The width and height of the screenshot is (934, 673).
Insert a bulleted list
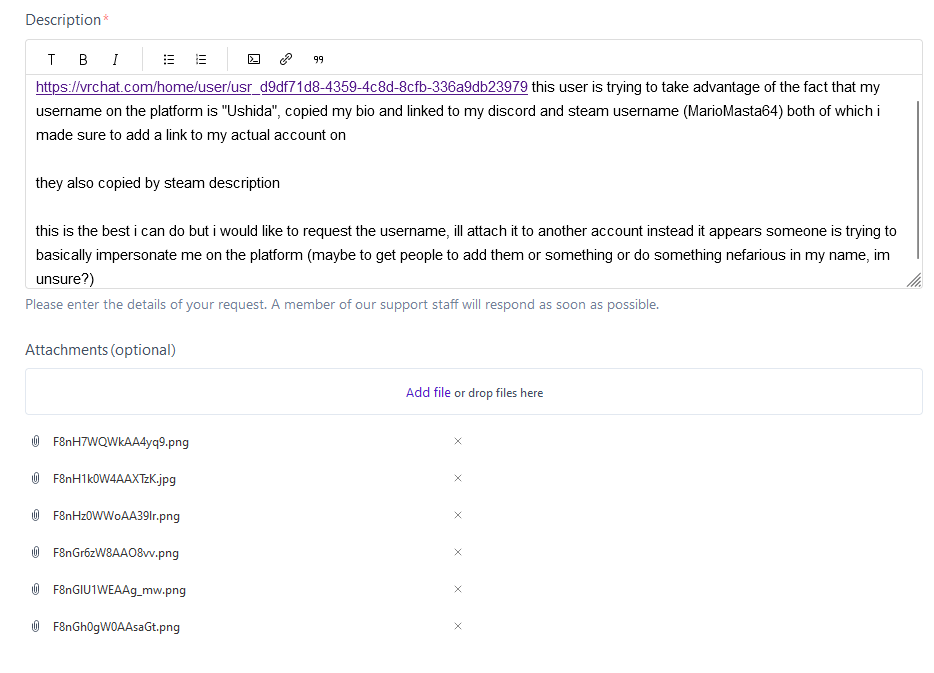point(169,60)
